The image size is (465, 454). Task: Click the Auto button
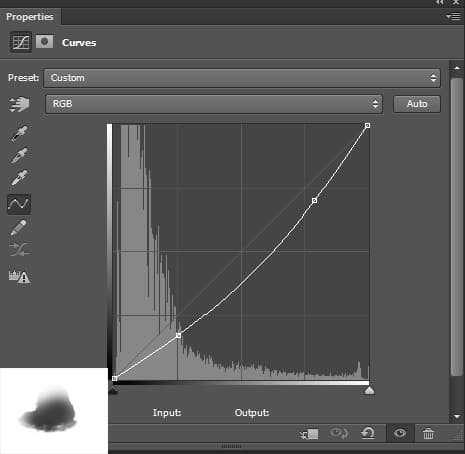coord(417,104)
